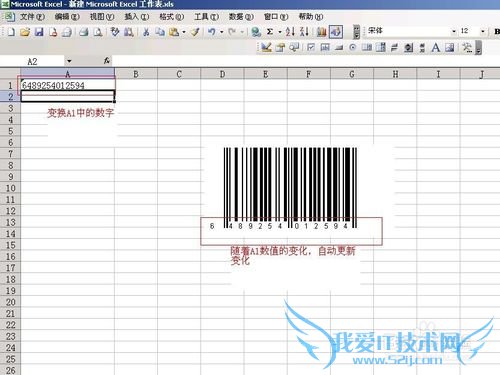Viewport: 500px width, 375px height.
Task: Select the Check Box control tool
Action: click(311, 48)
